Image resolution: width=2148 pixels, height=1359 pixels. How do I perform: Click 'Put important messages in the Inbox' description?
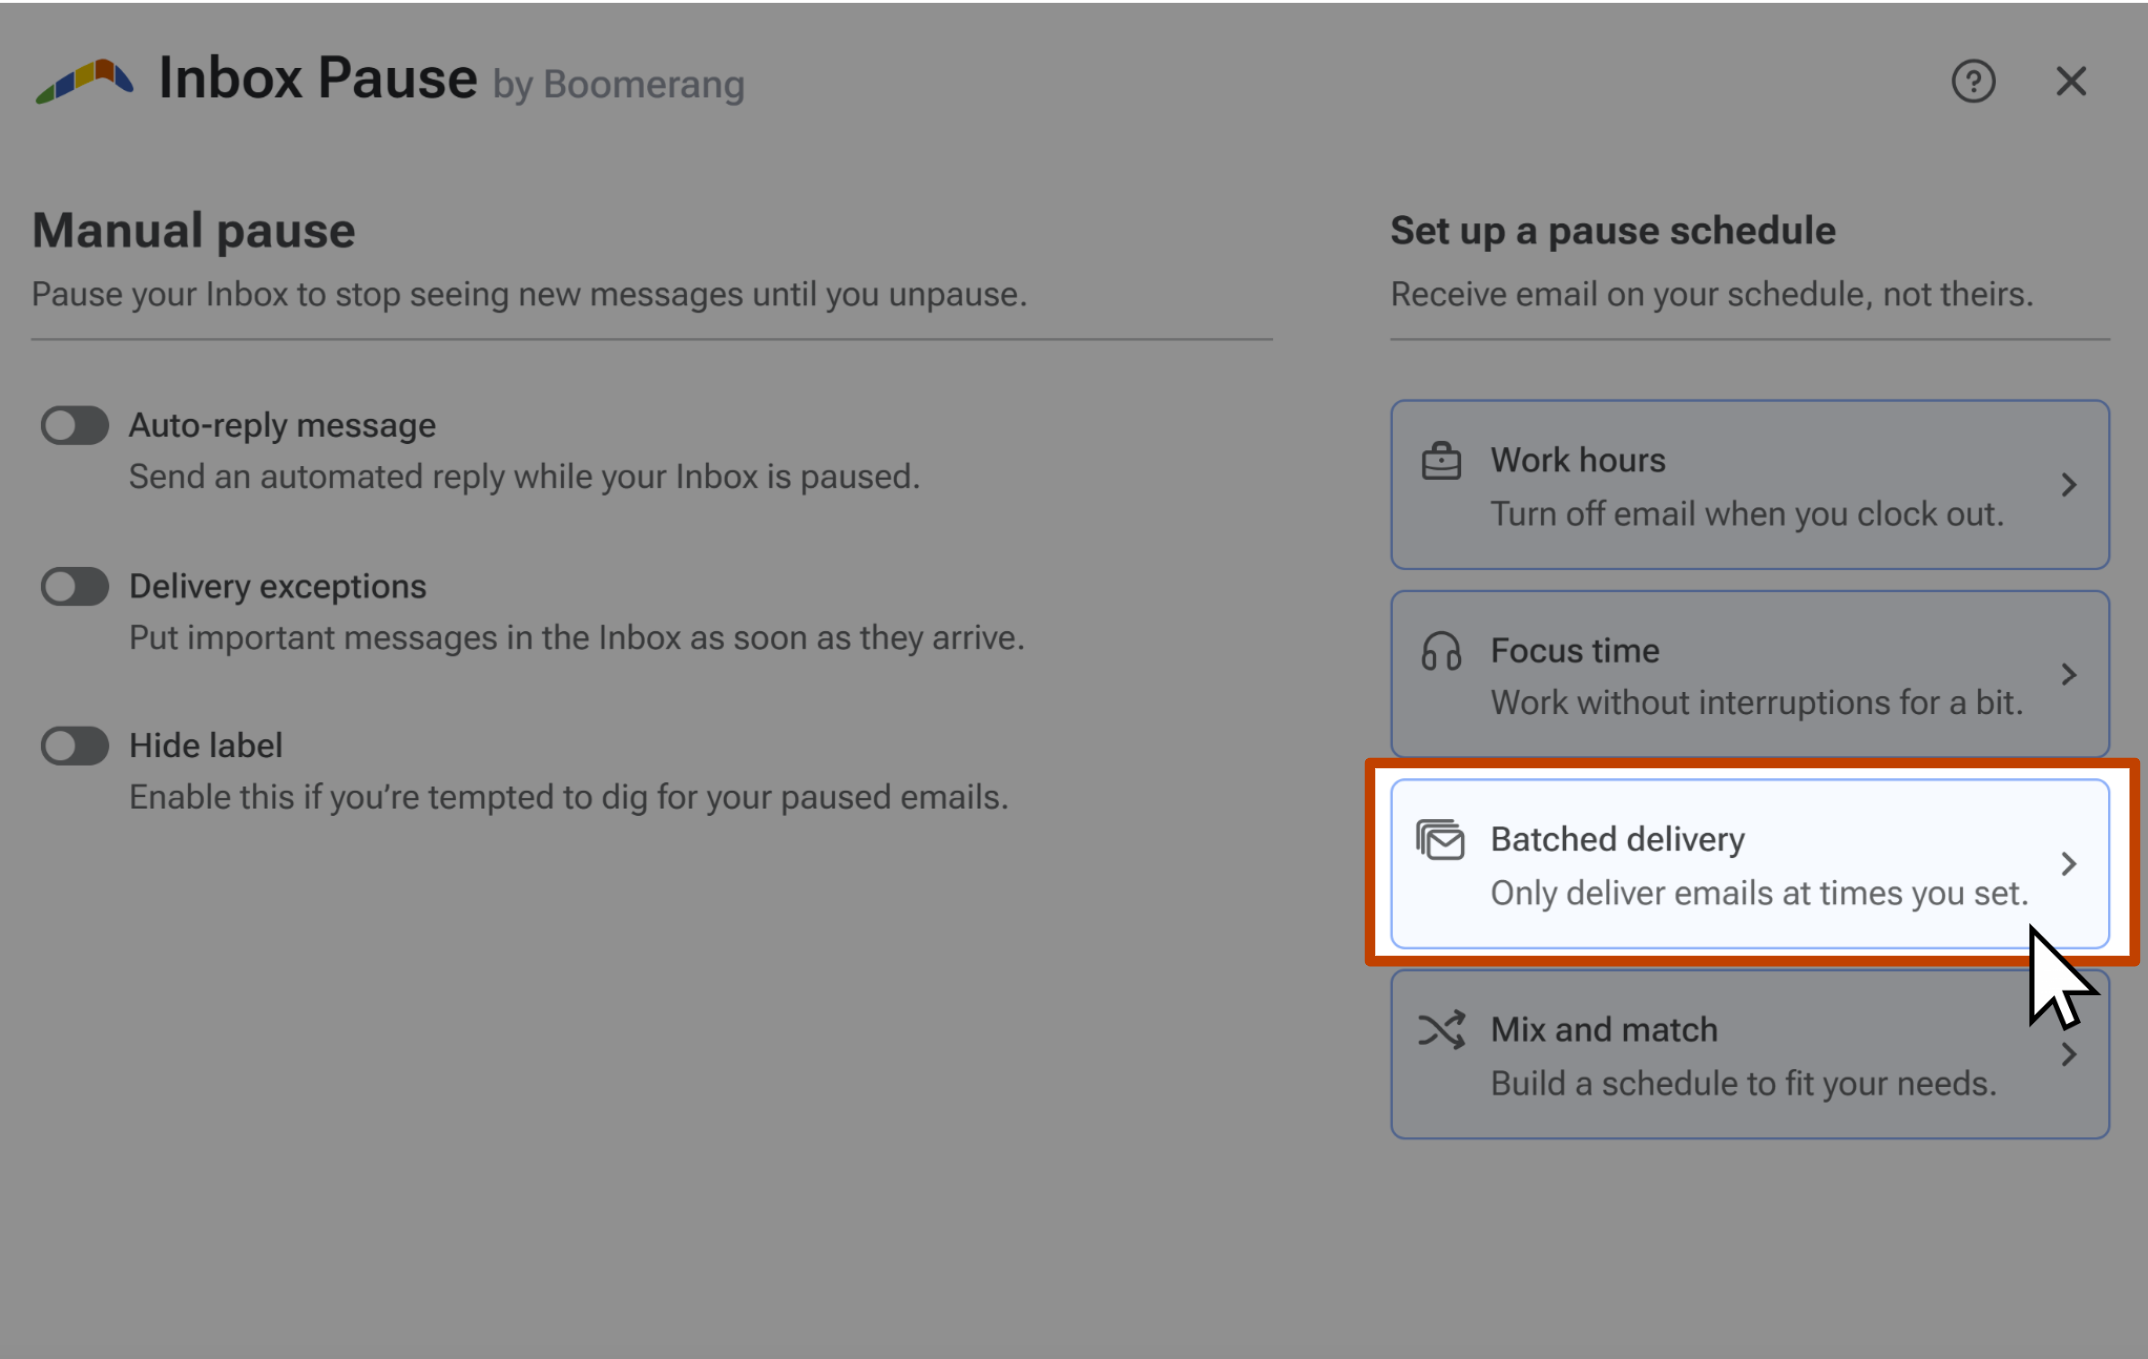(x=577, y=638)
